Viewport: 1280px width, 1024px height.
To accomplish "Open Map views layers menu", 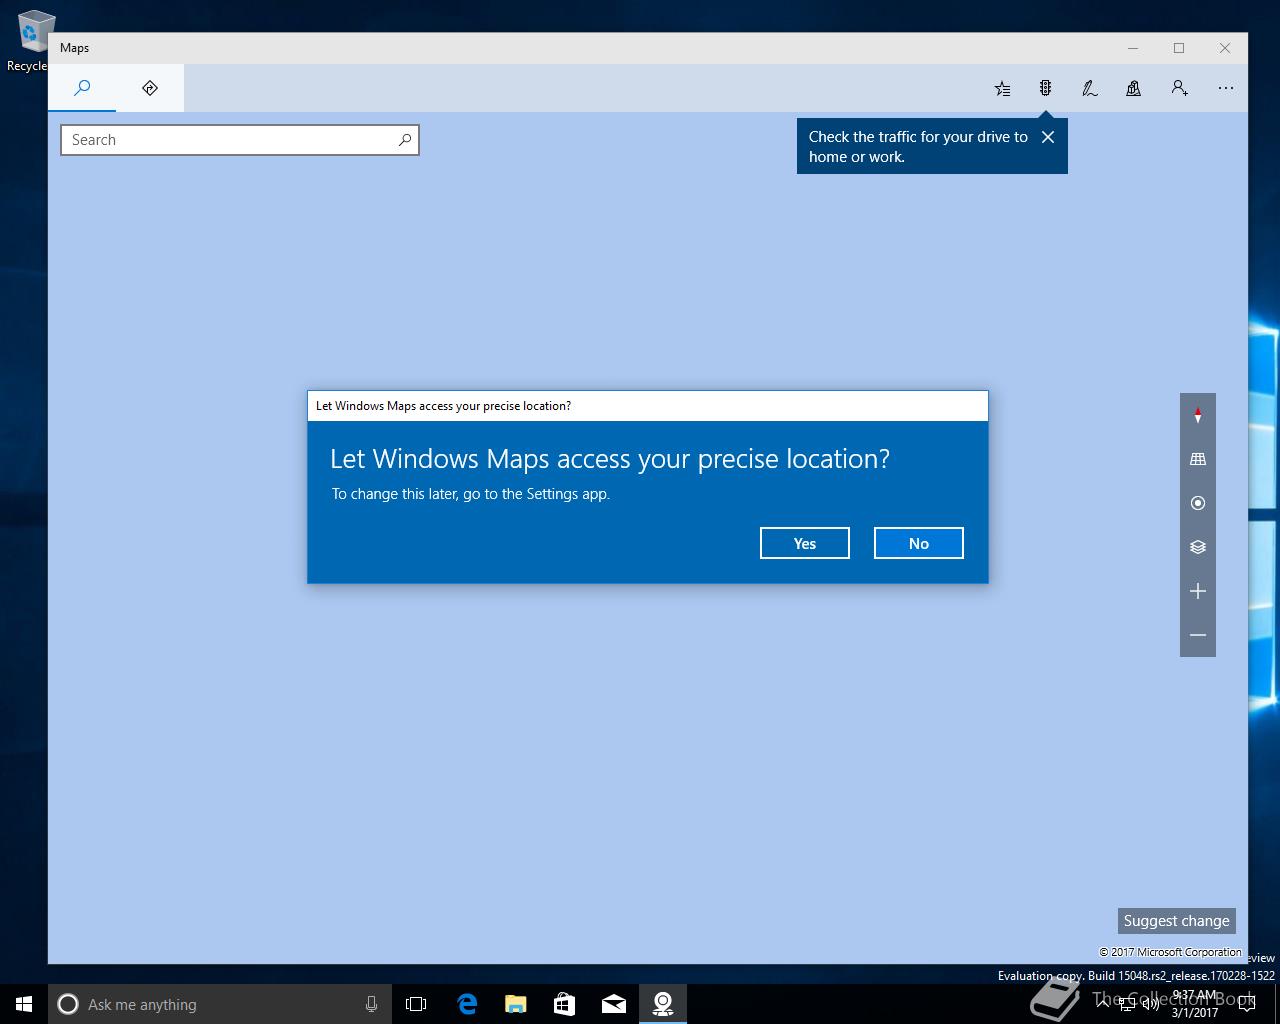I will pyautogui.click(x=1198, y=547).
